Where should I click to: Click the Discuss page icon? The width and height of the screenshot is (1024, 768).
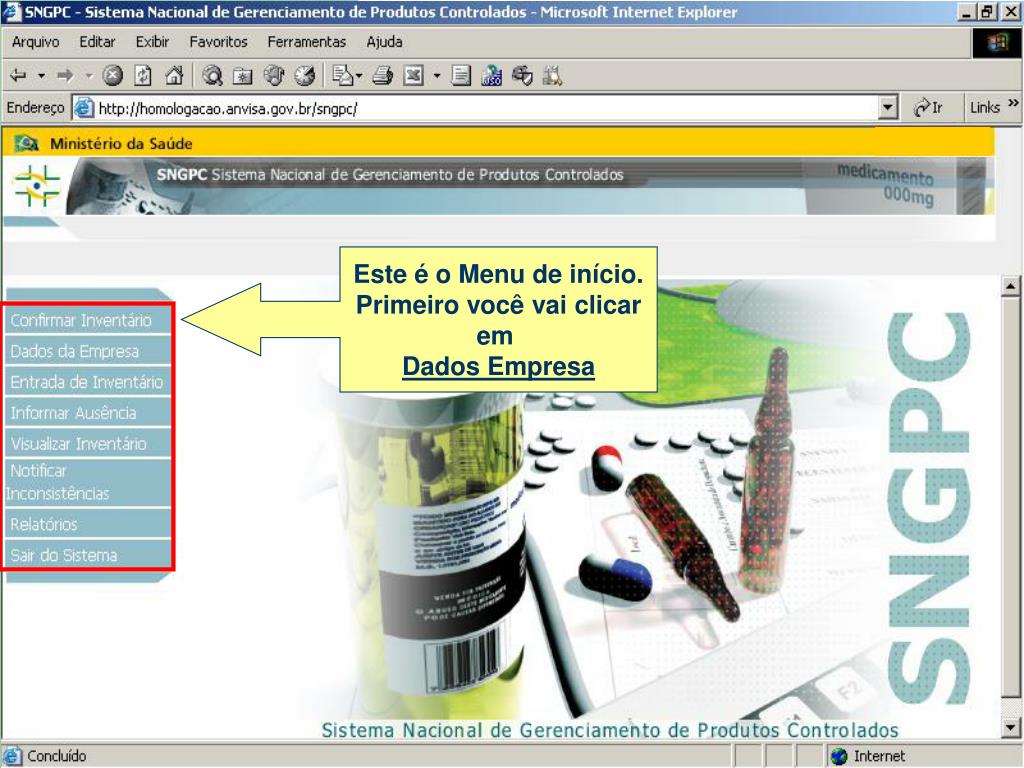click(461, 76)
